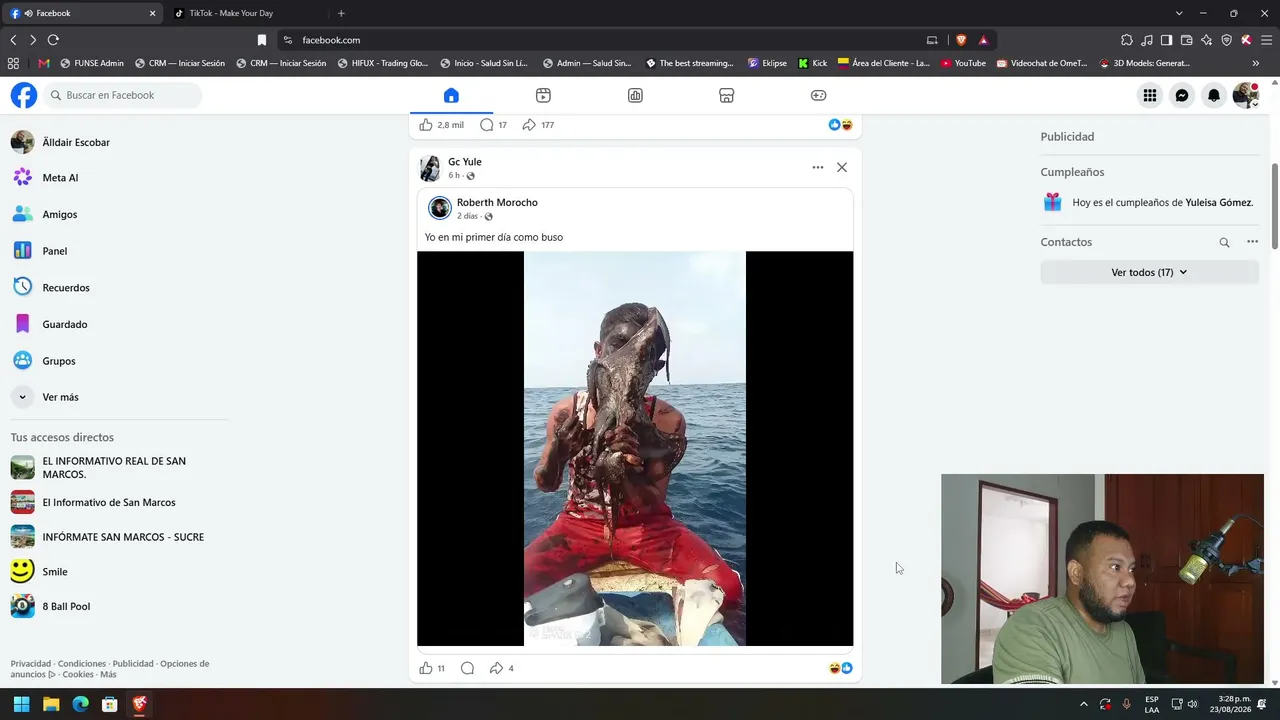Show more bookmarks chevron

1255,63
